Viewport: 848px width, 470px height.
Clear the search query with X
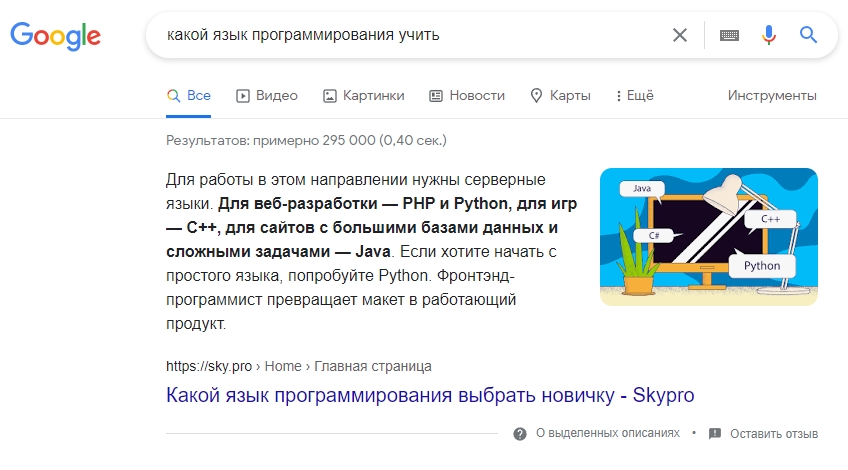(x=680, y=35)
